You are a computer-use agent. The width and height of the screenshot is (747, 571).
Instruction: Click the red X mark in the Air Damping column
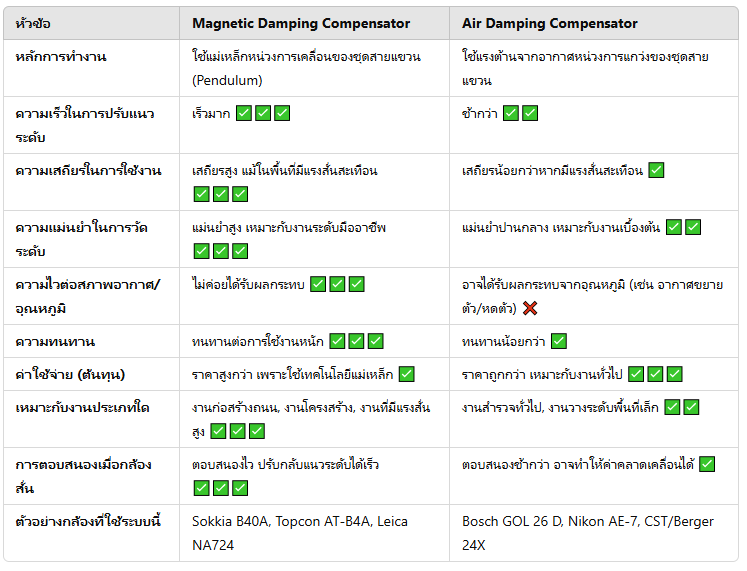coord(531,309)
